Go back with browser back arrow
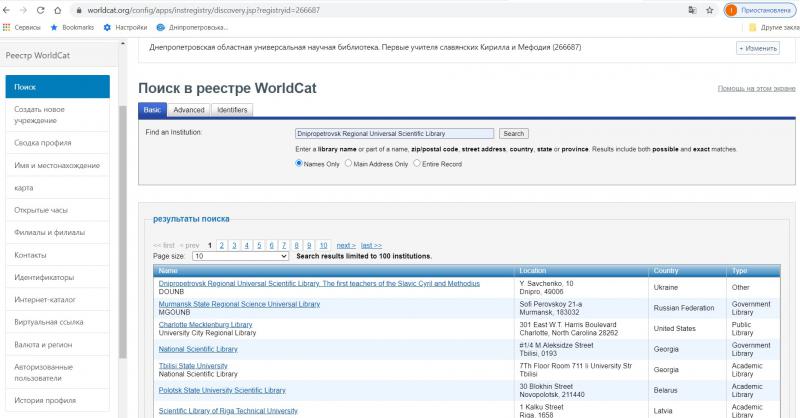The width and height of the screenshot is (800, 418). (x=6, y=10)
